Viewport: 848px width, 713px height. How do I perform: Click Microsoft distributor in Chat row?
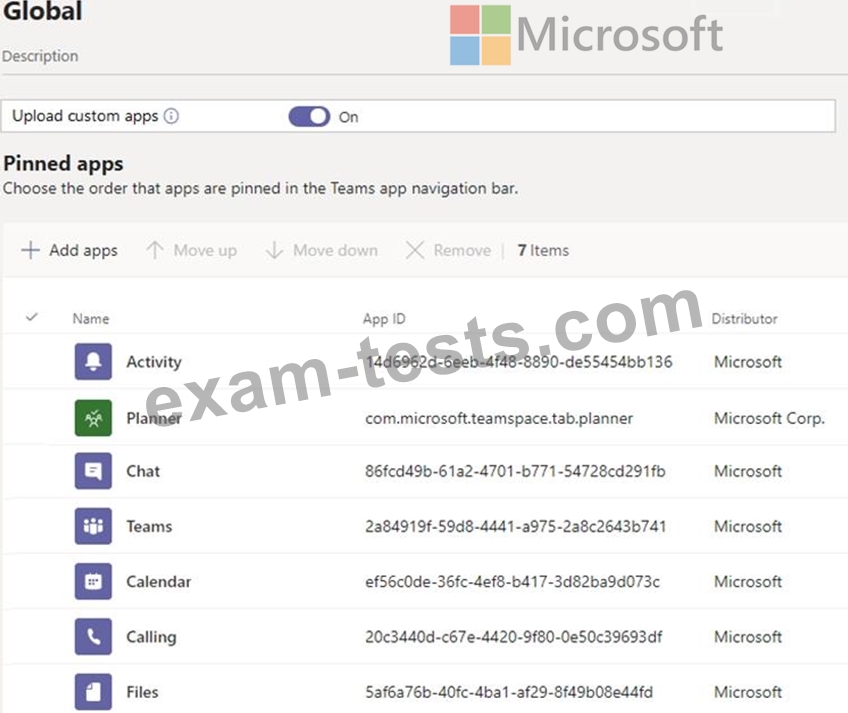(748, 471)
